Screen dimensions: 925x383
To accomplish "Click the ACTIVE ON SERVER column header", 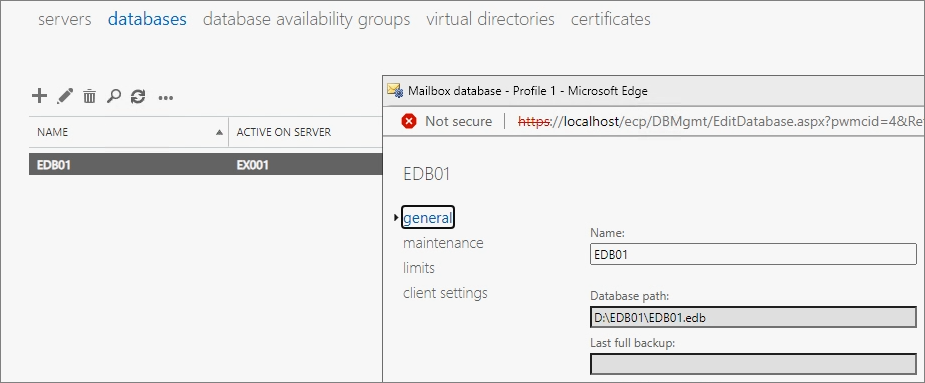I will point(284,132).
